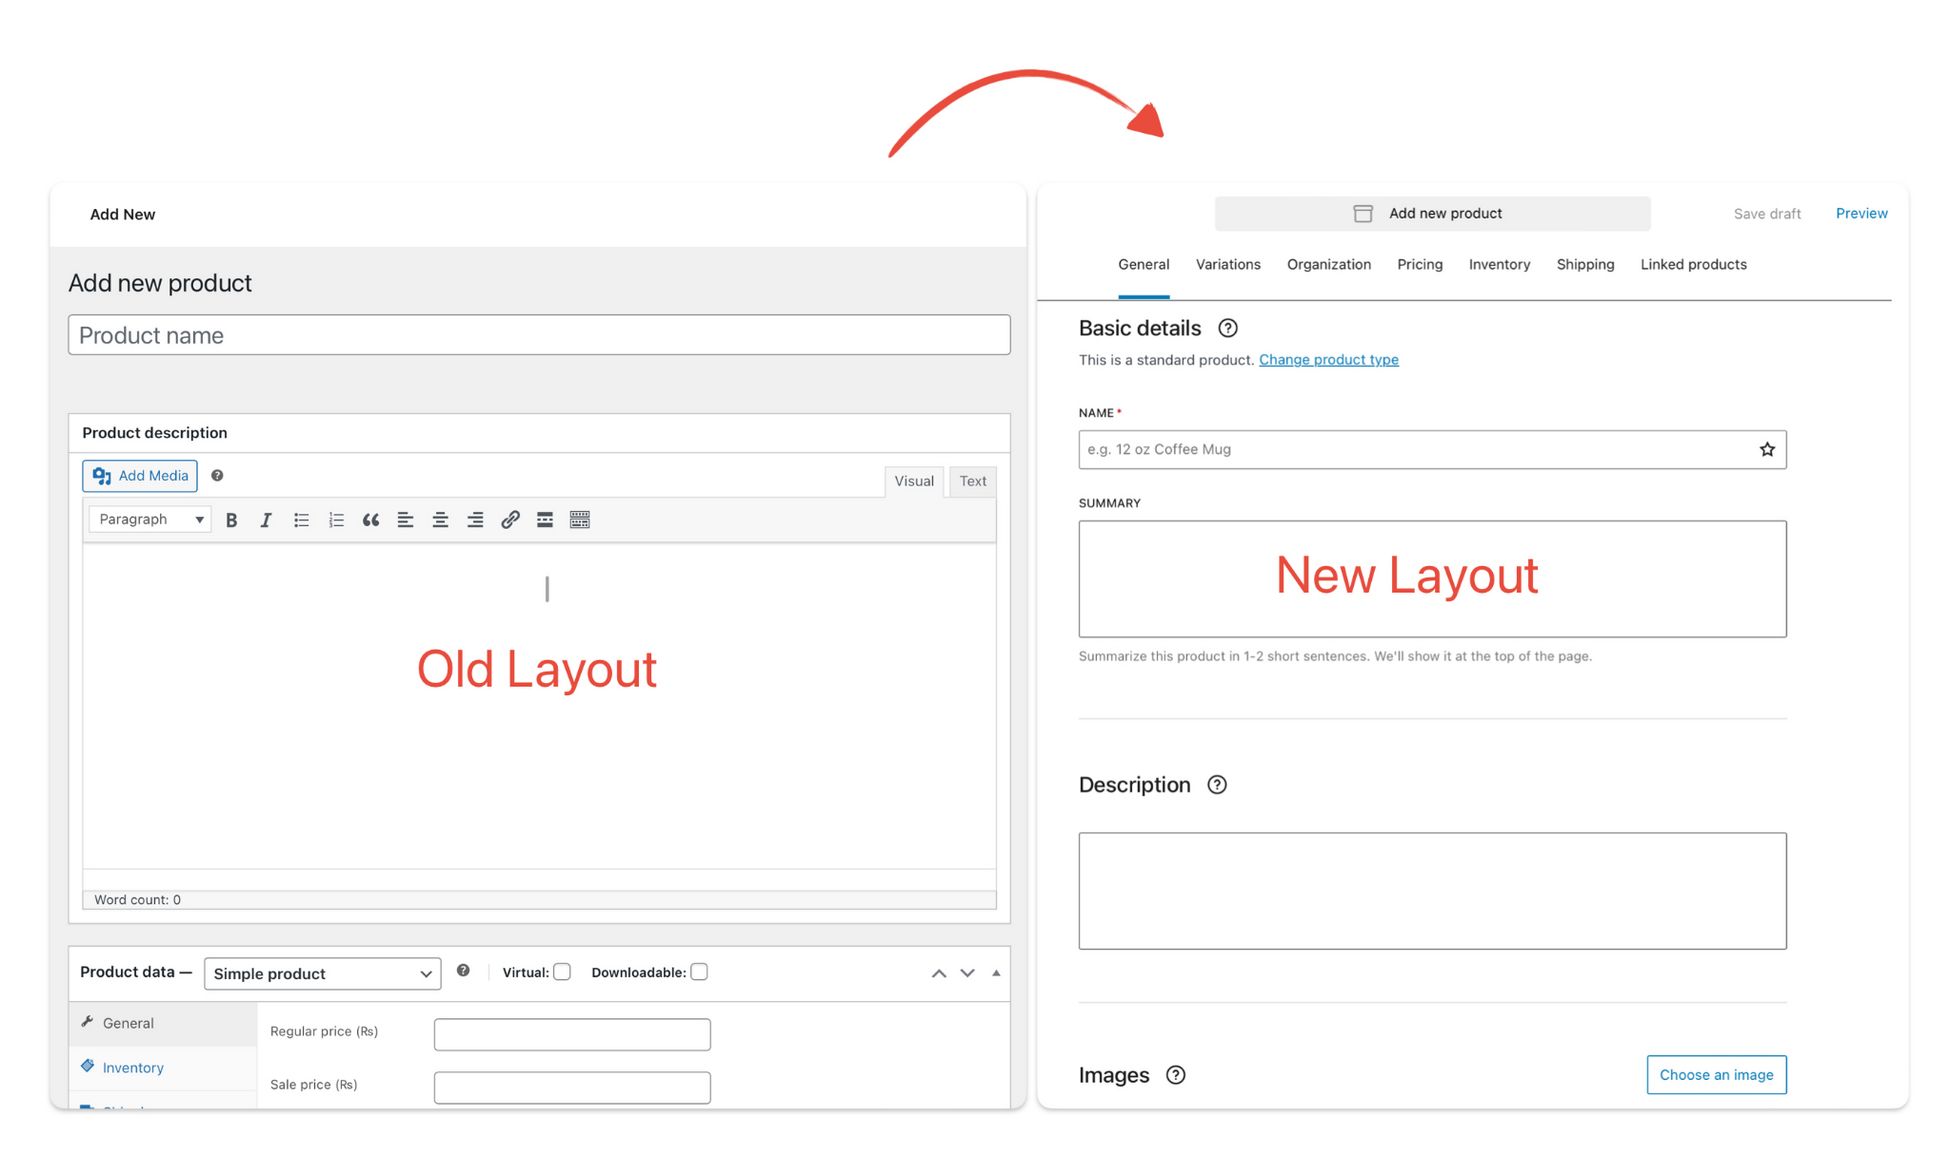This screenshot has width=1950, height=1152.
Task: Click the Add new product title bar
Action: click(1432, 214)
